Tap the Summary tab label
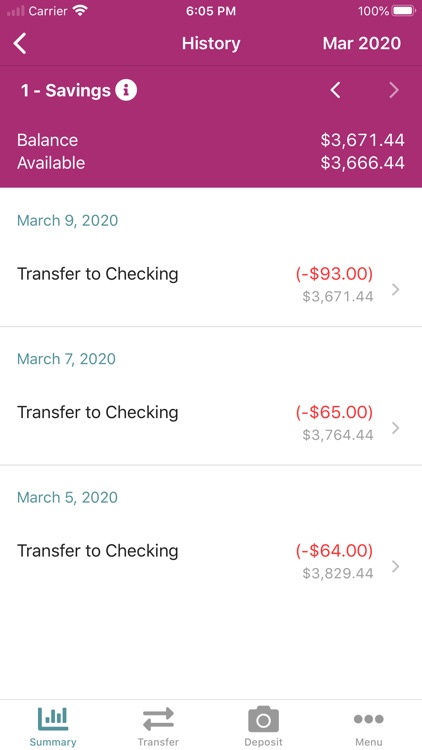This screenshot has height=750, width=422. 53,742
